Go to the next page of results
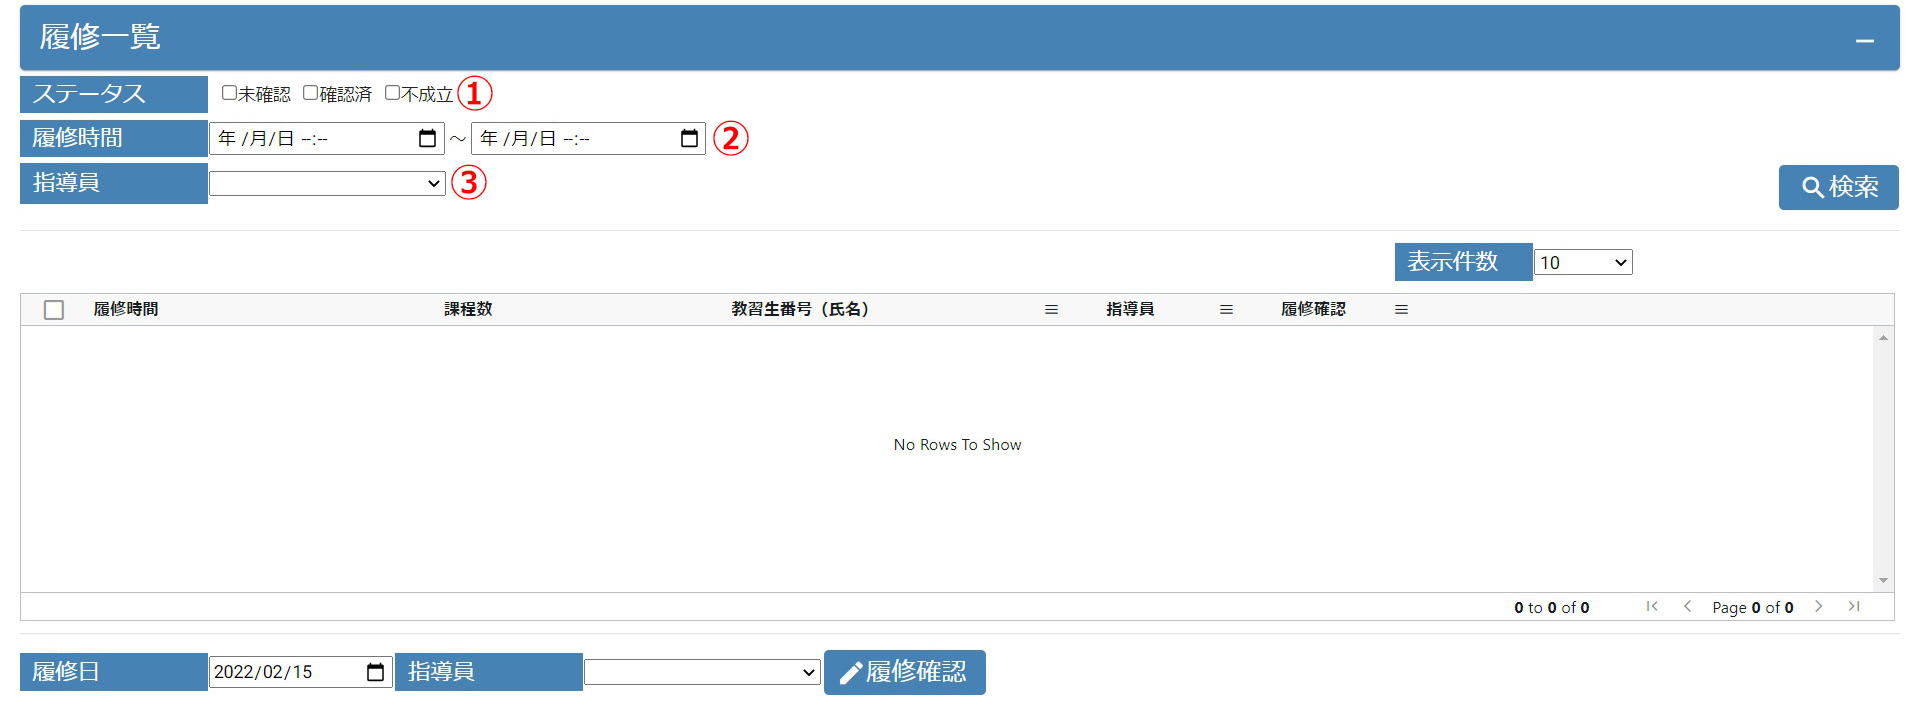The image size is (1920, 707). [x=1819, y=607]
